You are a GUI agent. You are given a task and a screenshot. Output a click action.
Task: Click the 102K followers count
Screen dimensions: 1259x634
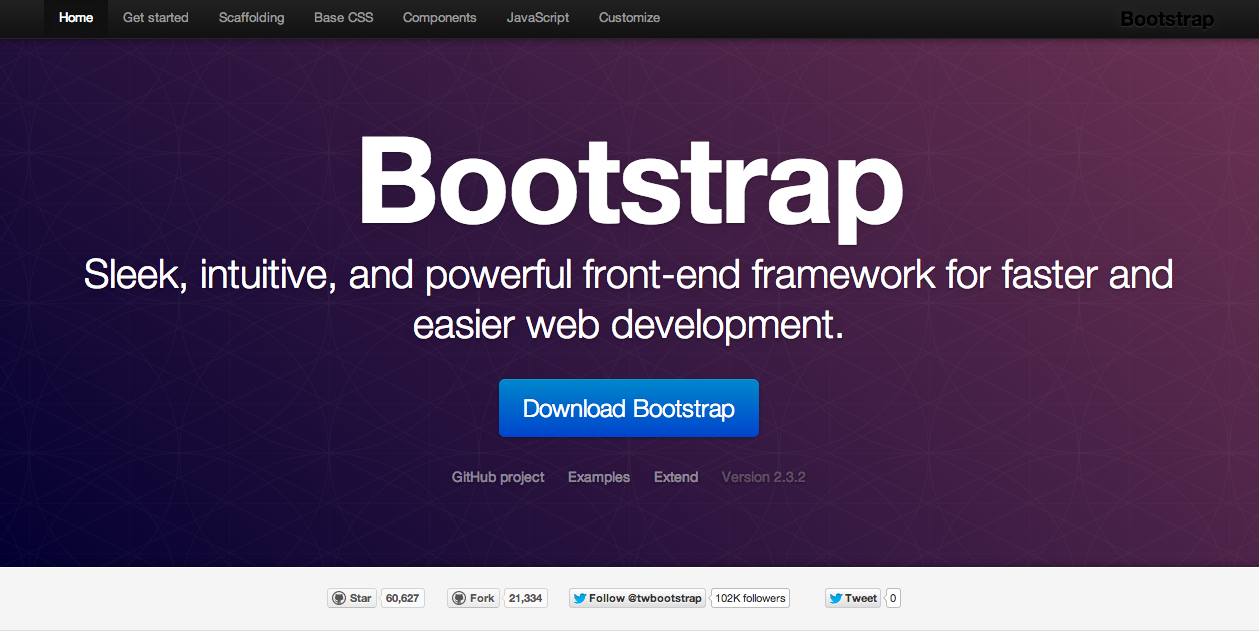pos(751,598)
